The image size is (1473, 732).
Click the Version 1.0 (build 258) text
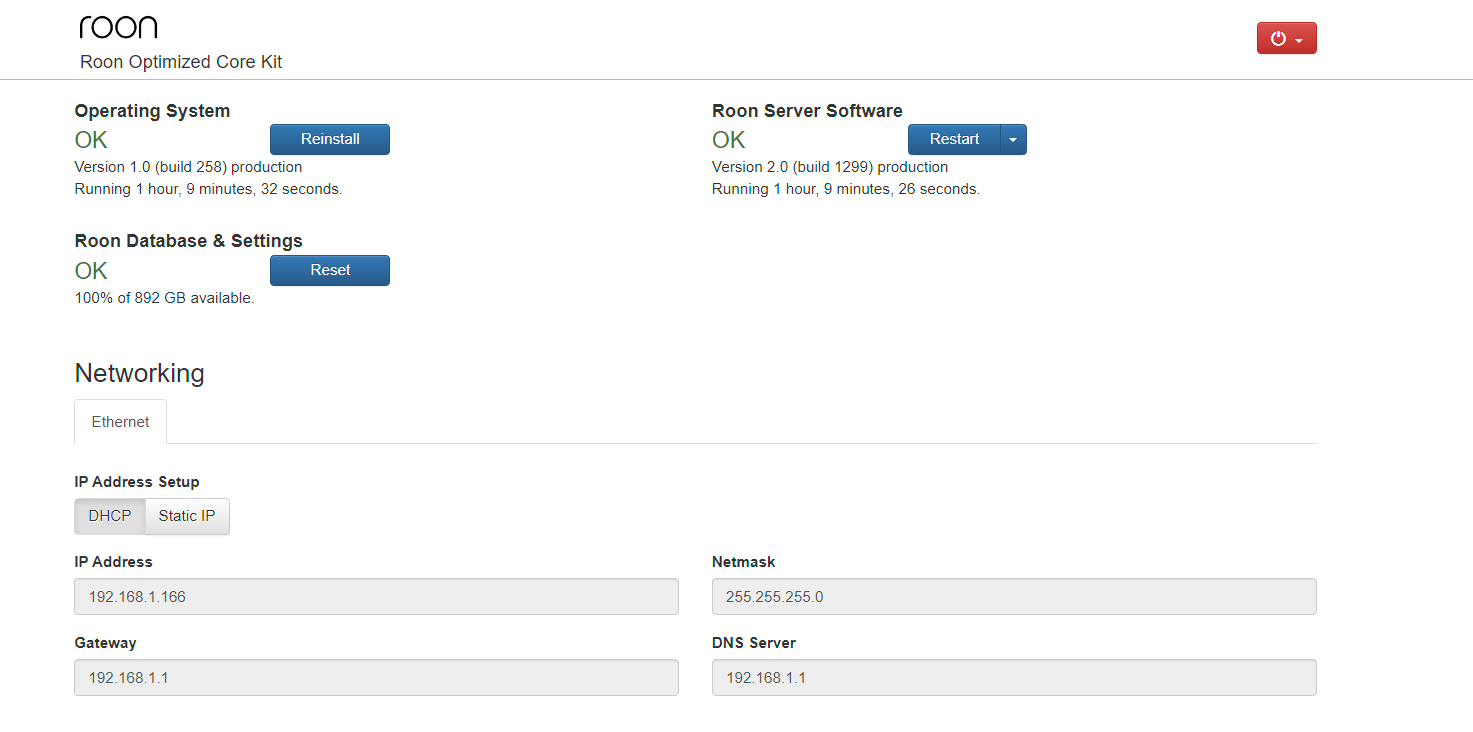click(188, 167)
